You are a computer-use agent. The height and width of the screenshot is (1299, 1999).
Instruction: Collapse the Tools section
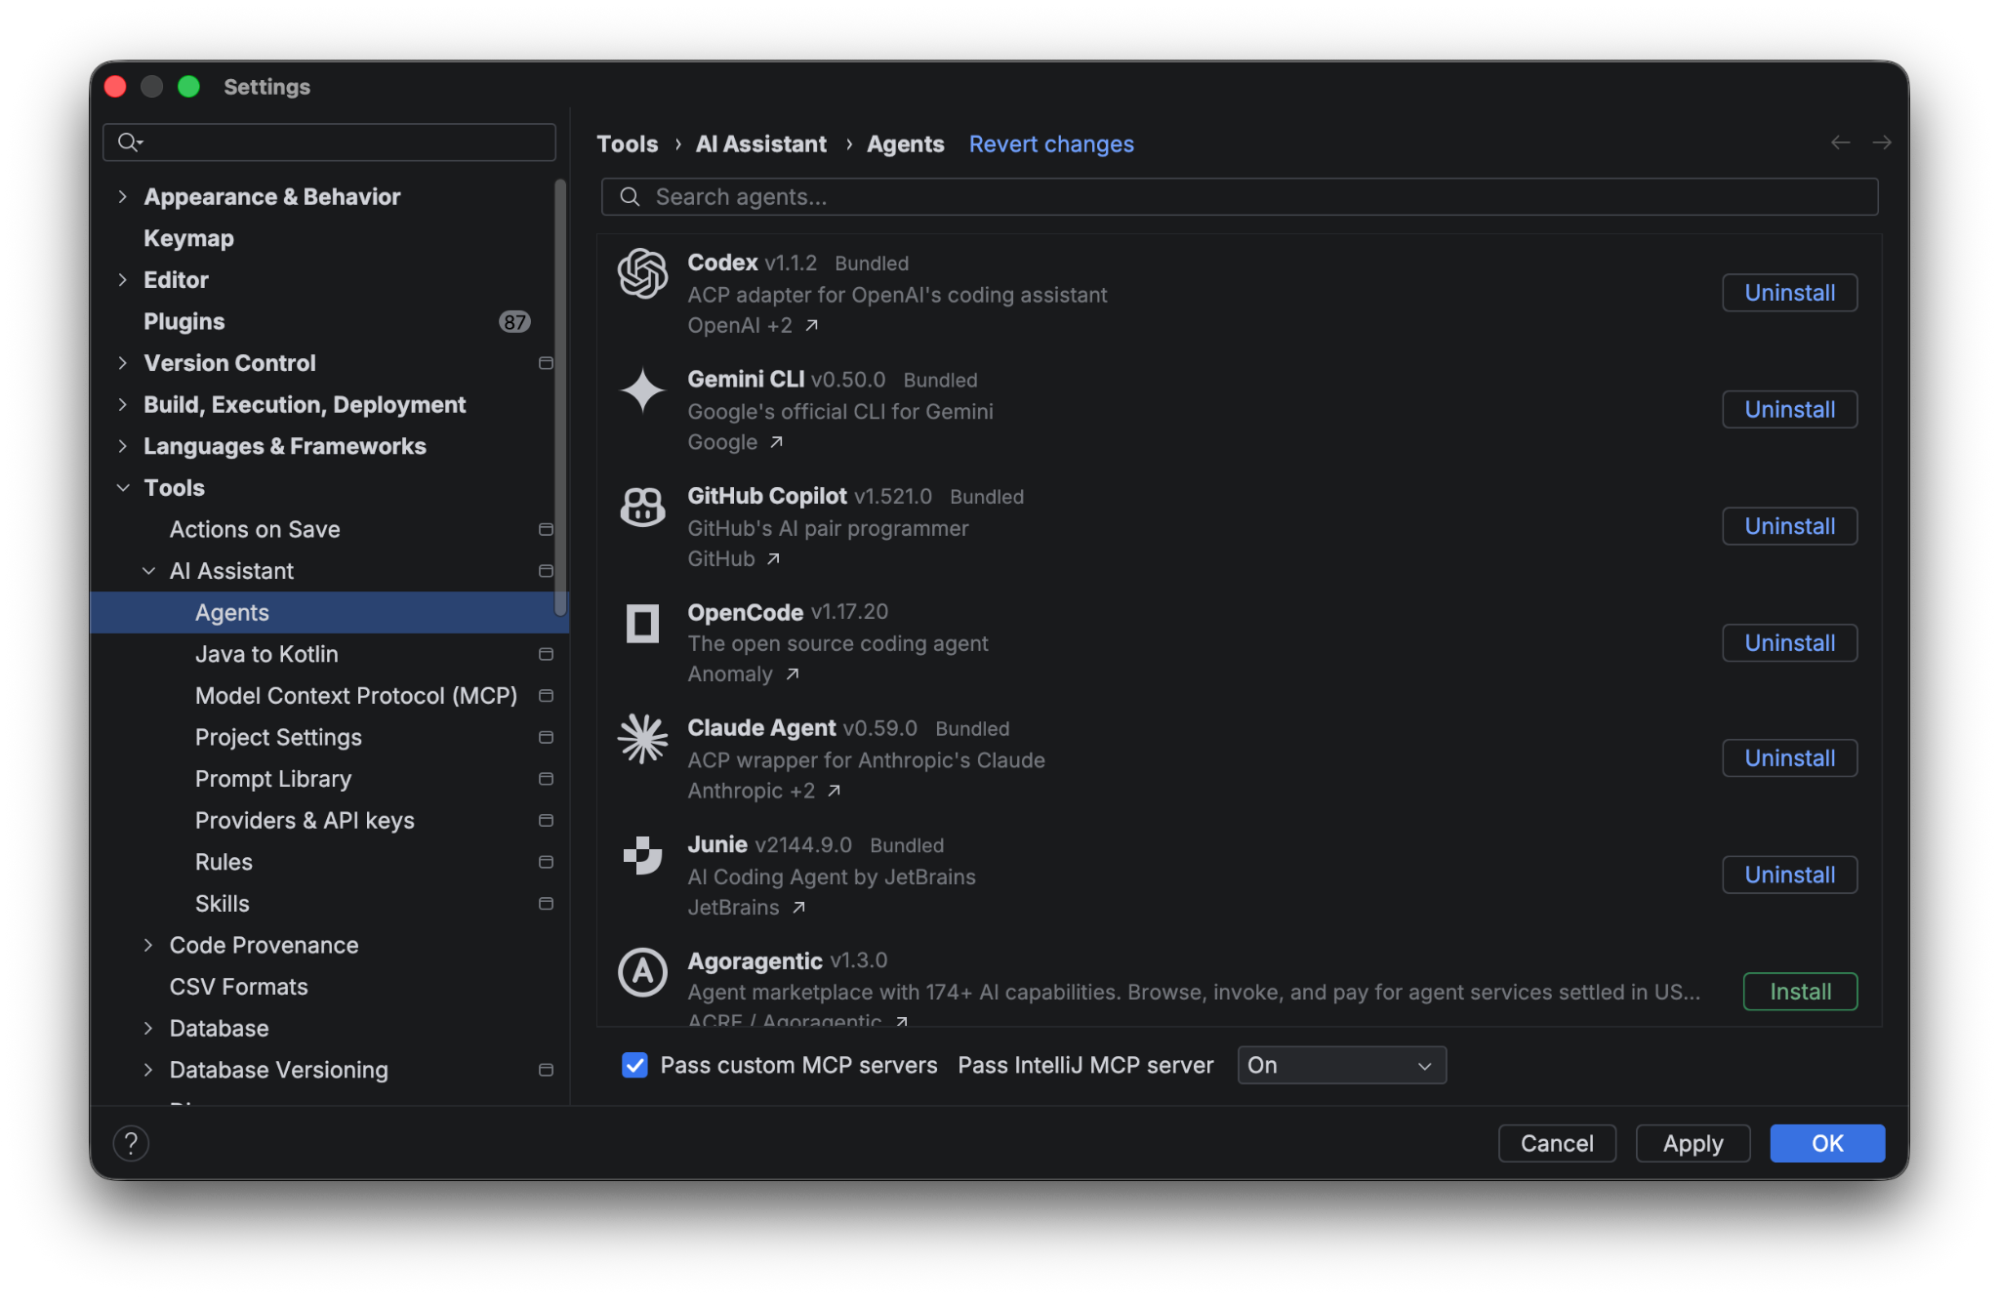tap(122, 488)
